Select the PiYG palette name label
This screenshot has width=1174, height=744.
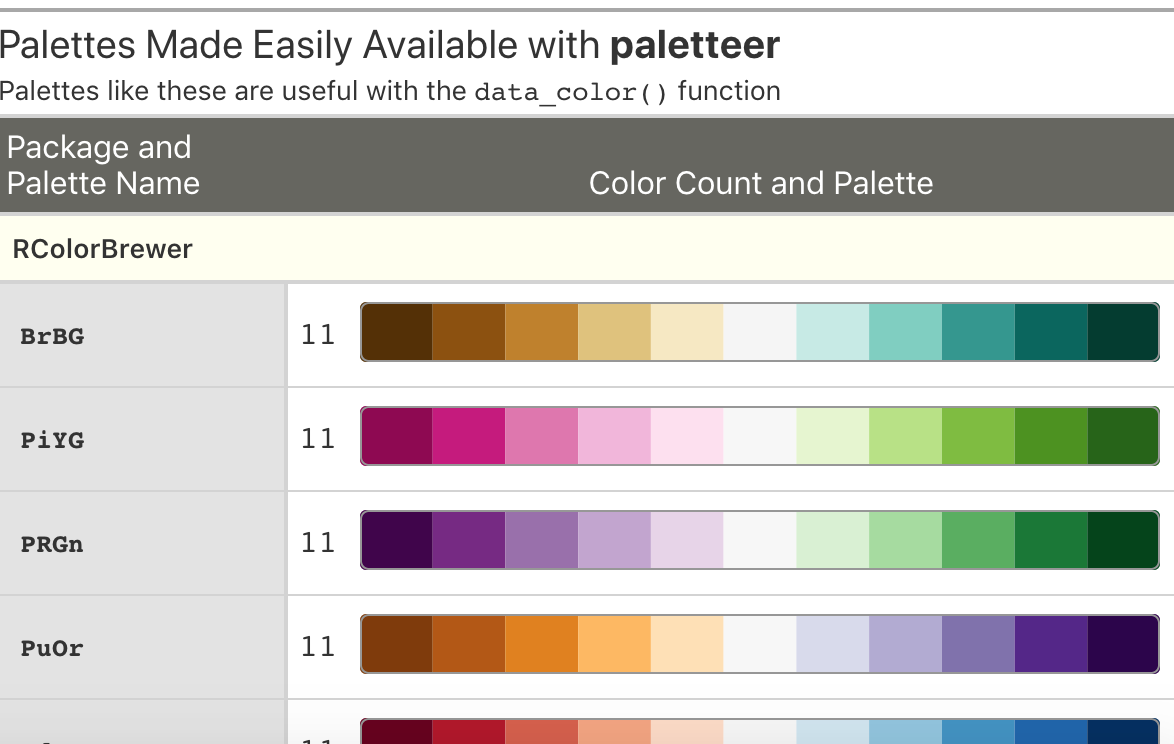(52, 440)
